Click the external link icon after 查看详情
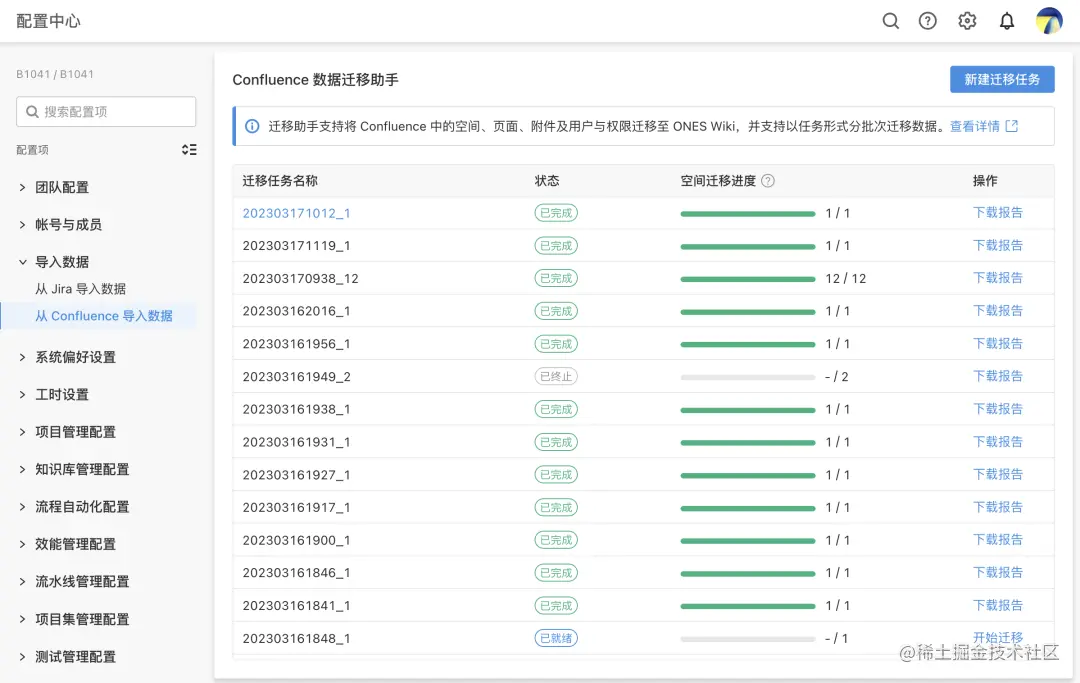Viewport: 1080px width, 683px height. [1012, 127]
